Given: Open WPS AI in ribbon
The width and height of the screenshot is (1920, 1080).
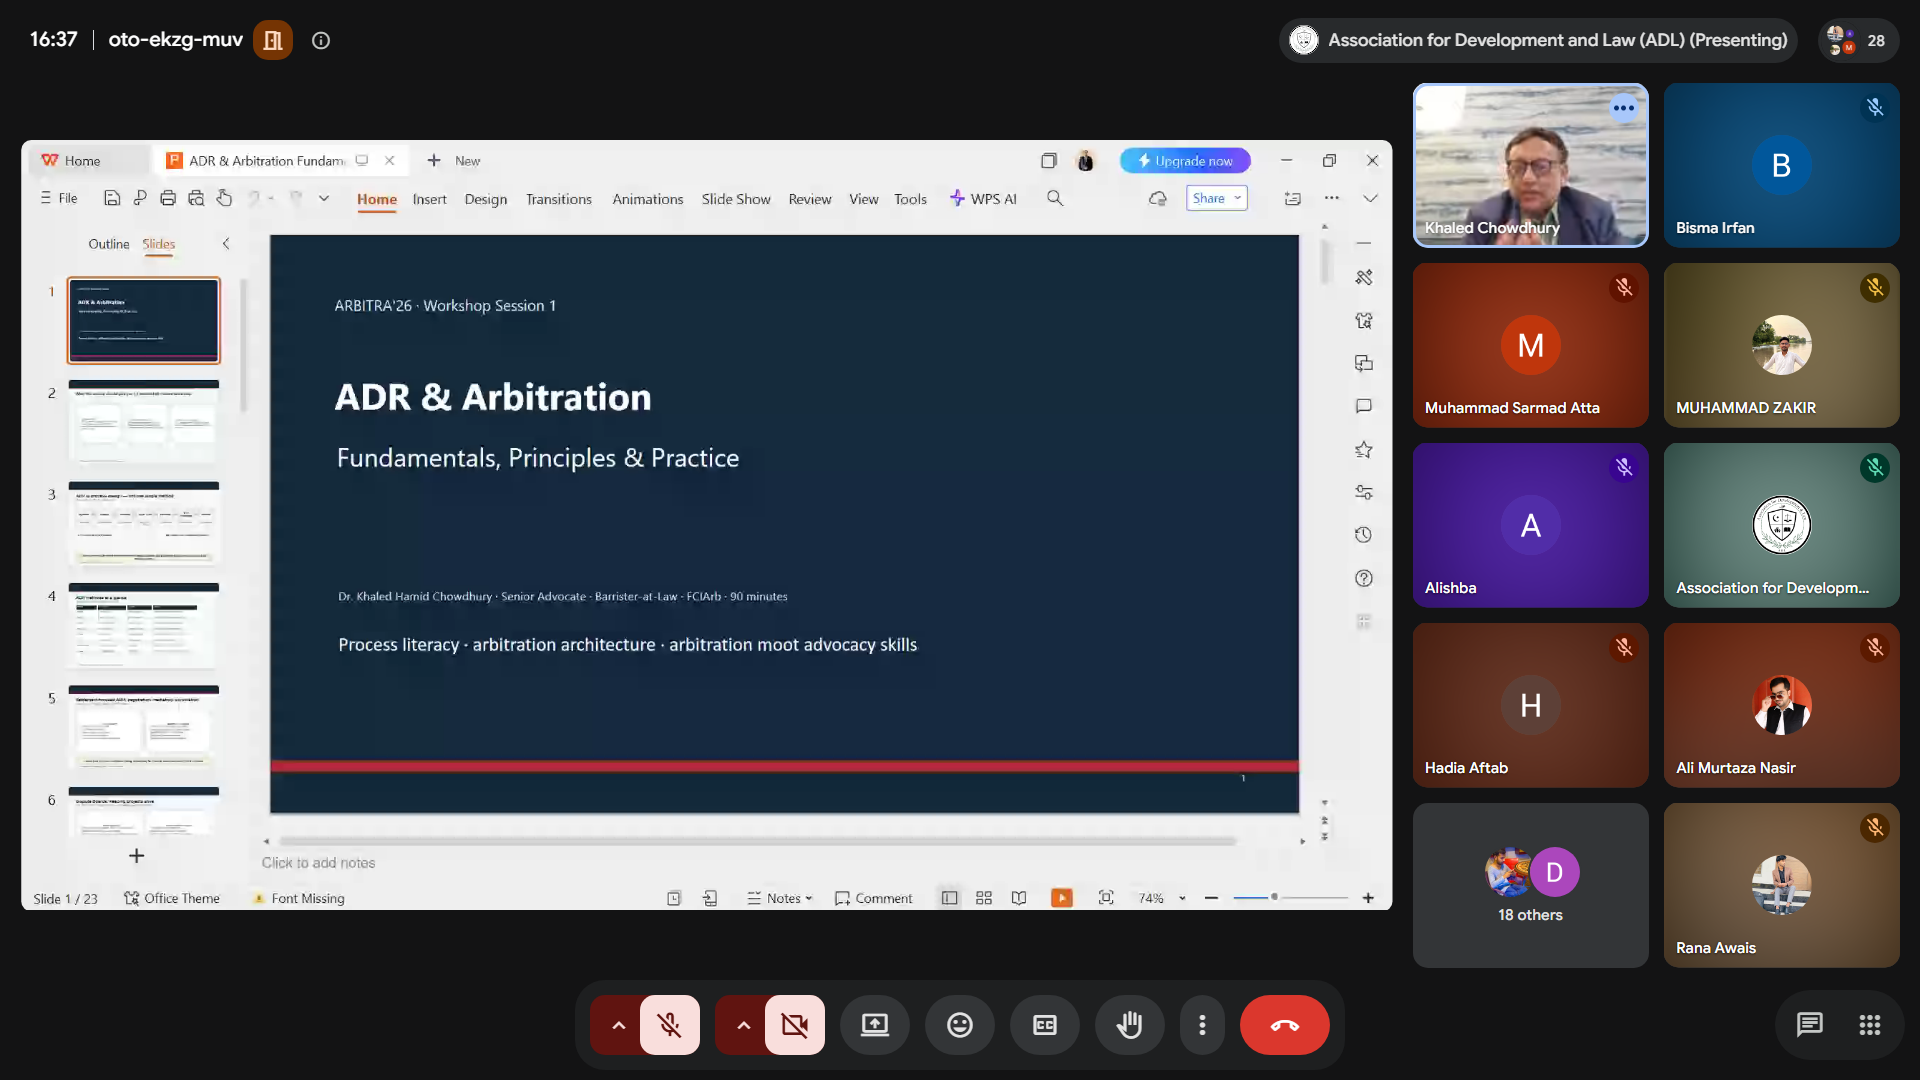Looking at the screenshot, I should pyautogui.click(x=983, y=199).
